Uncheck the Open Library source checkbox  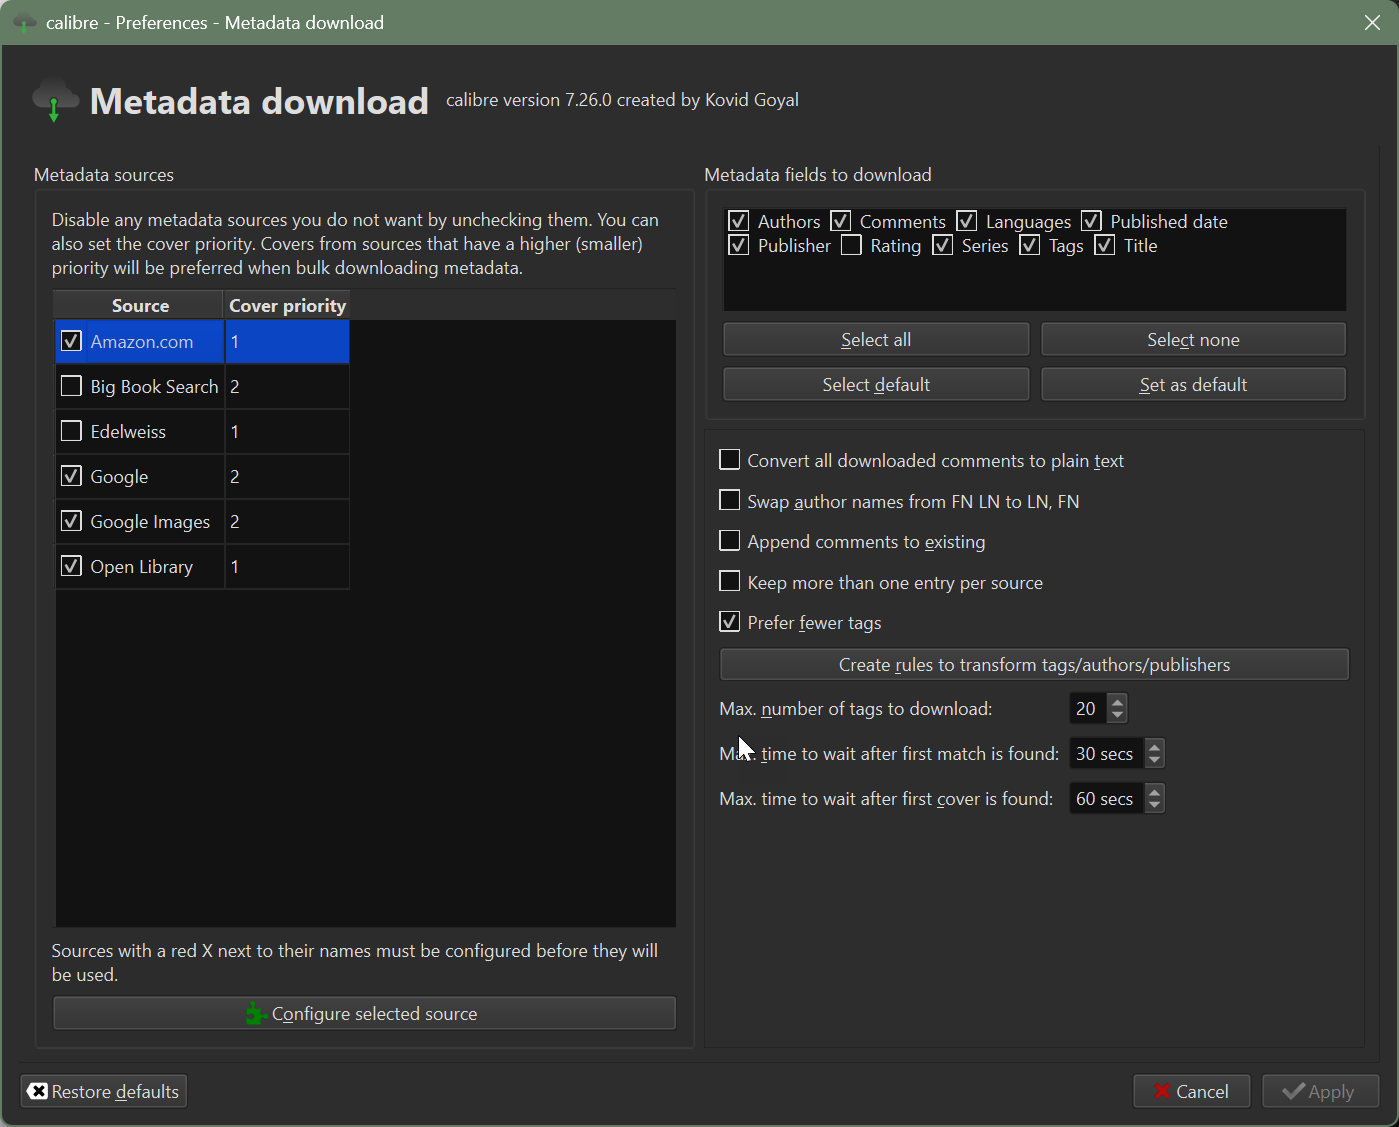[71, 566]
